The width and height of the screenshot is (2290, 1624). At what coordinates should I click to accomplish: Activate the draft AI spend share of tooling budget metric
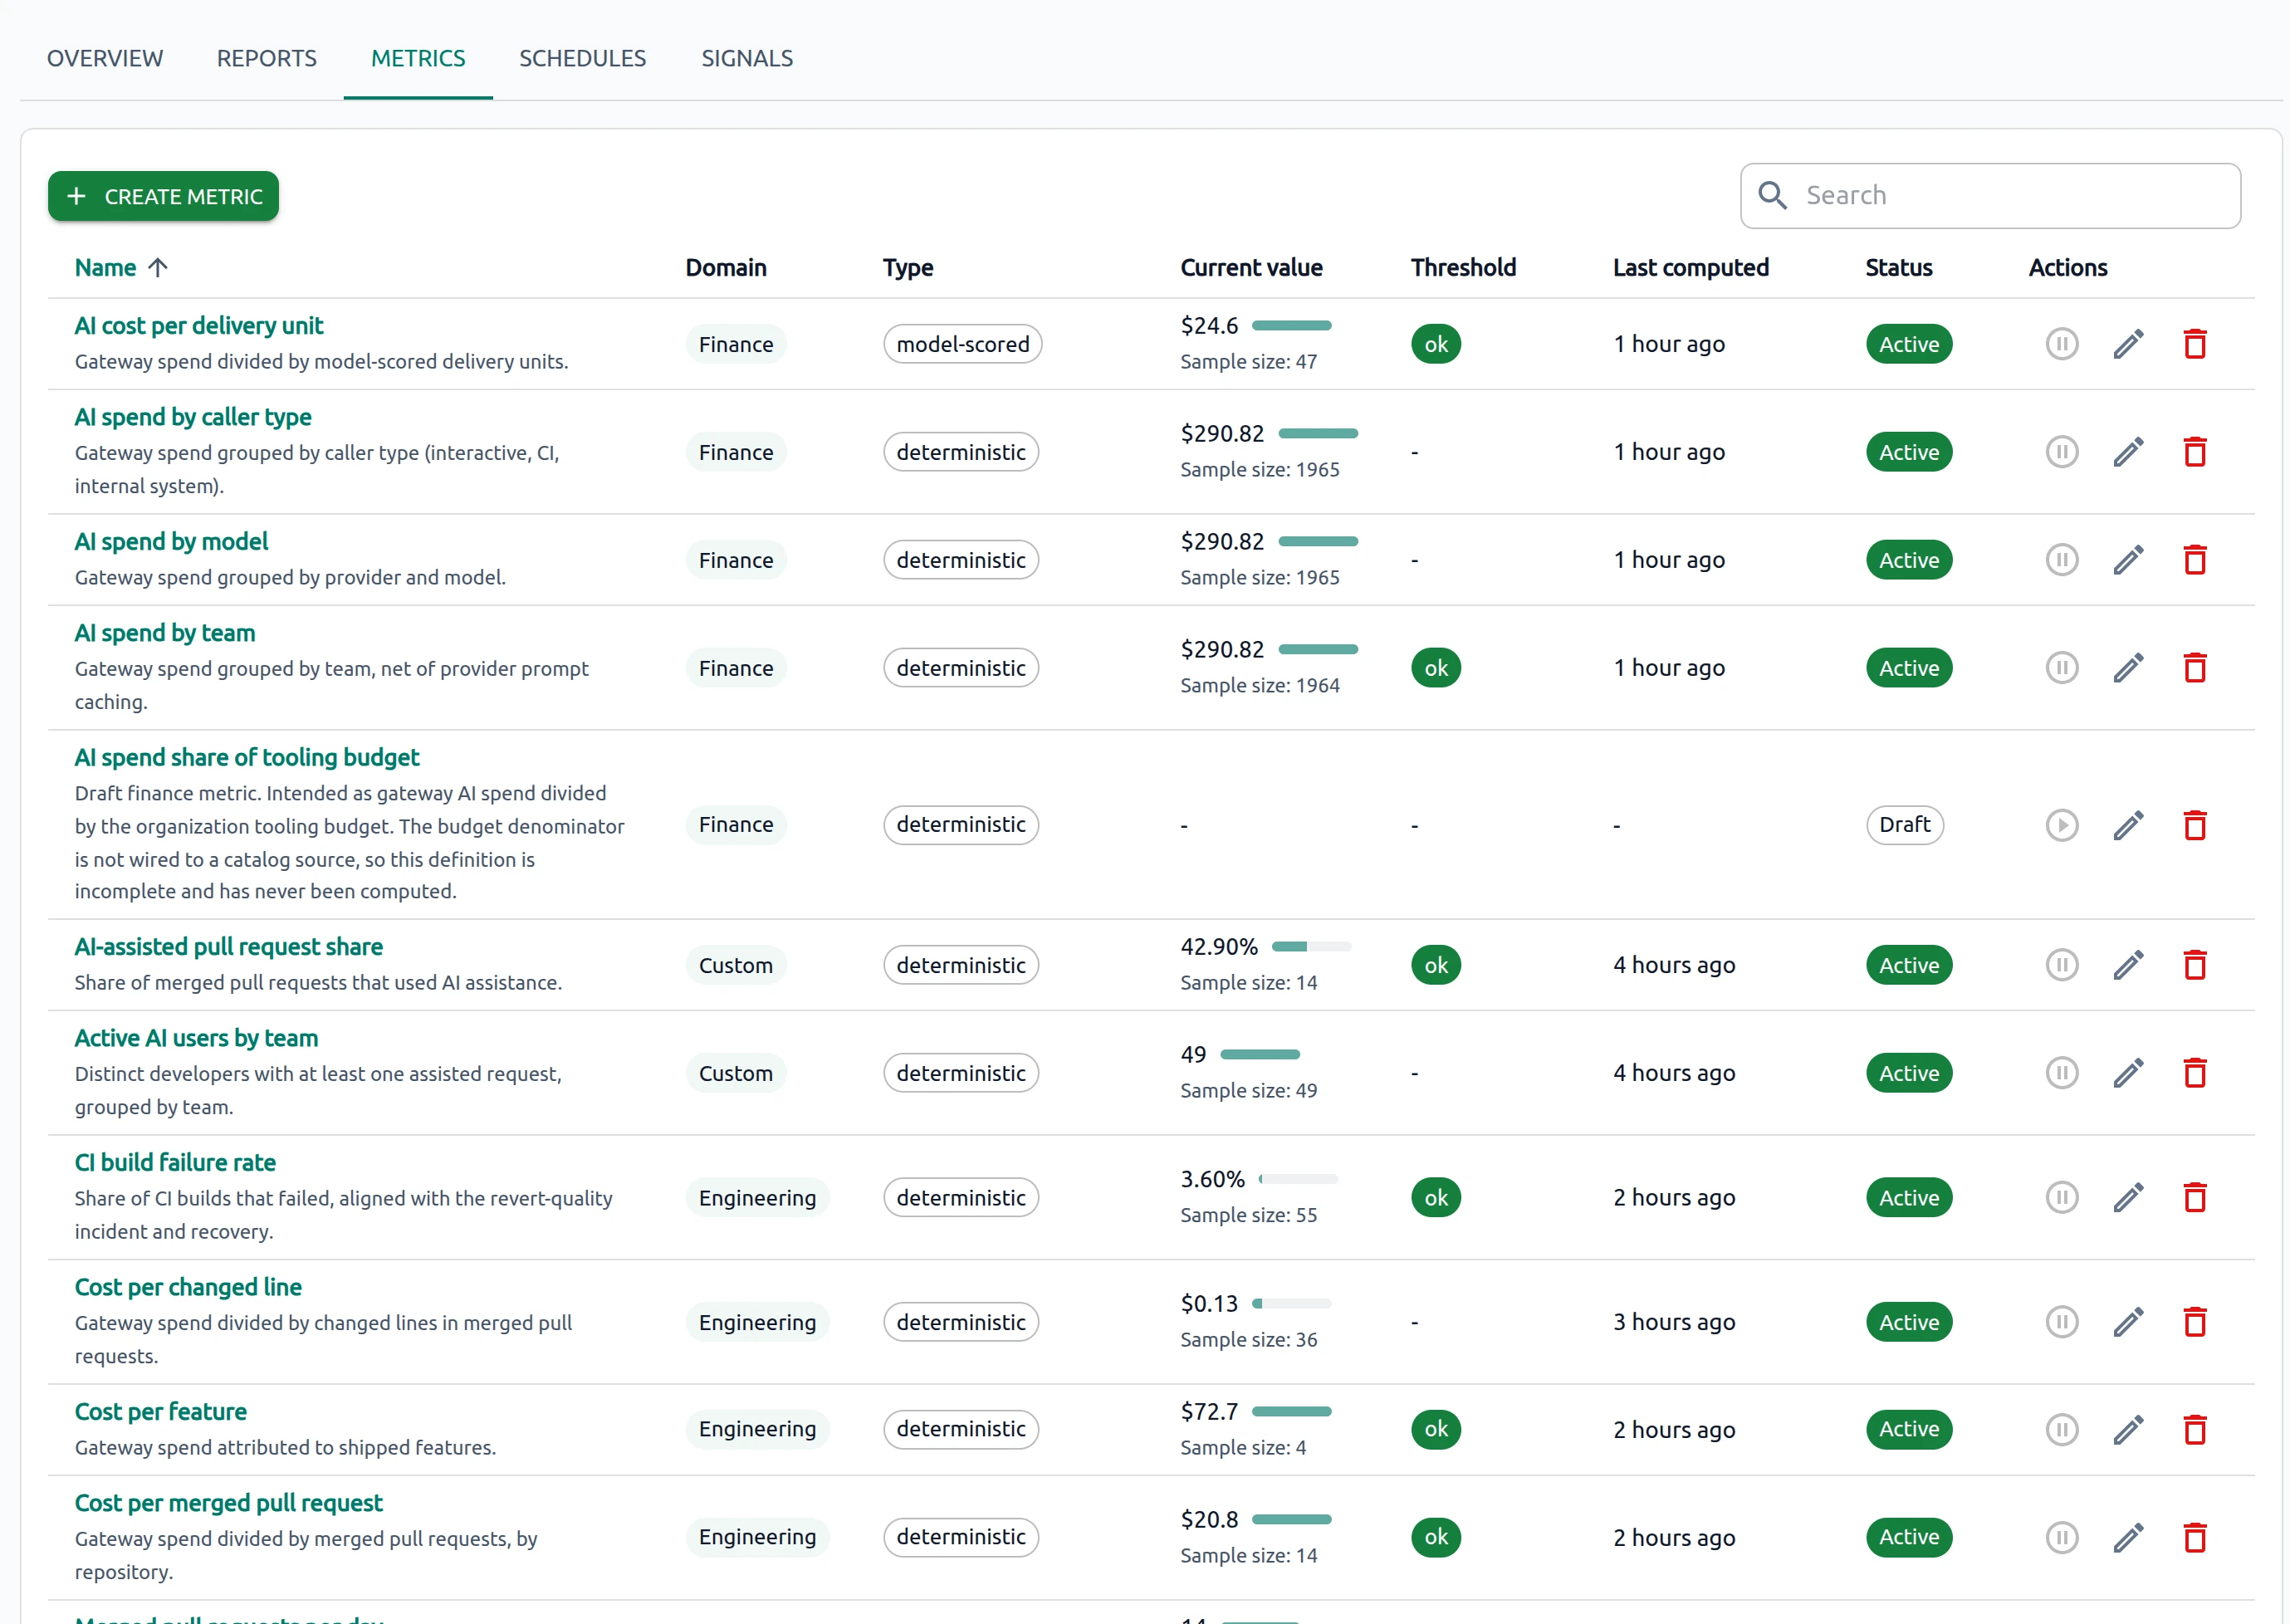tap(2061, 825)
